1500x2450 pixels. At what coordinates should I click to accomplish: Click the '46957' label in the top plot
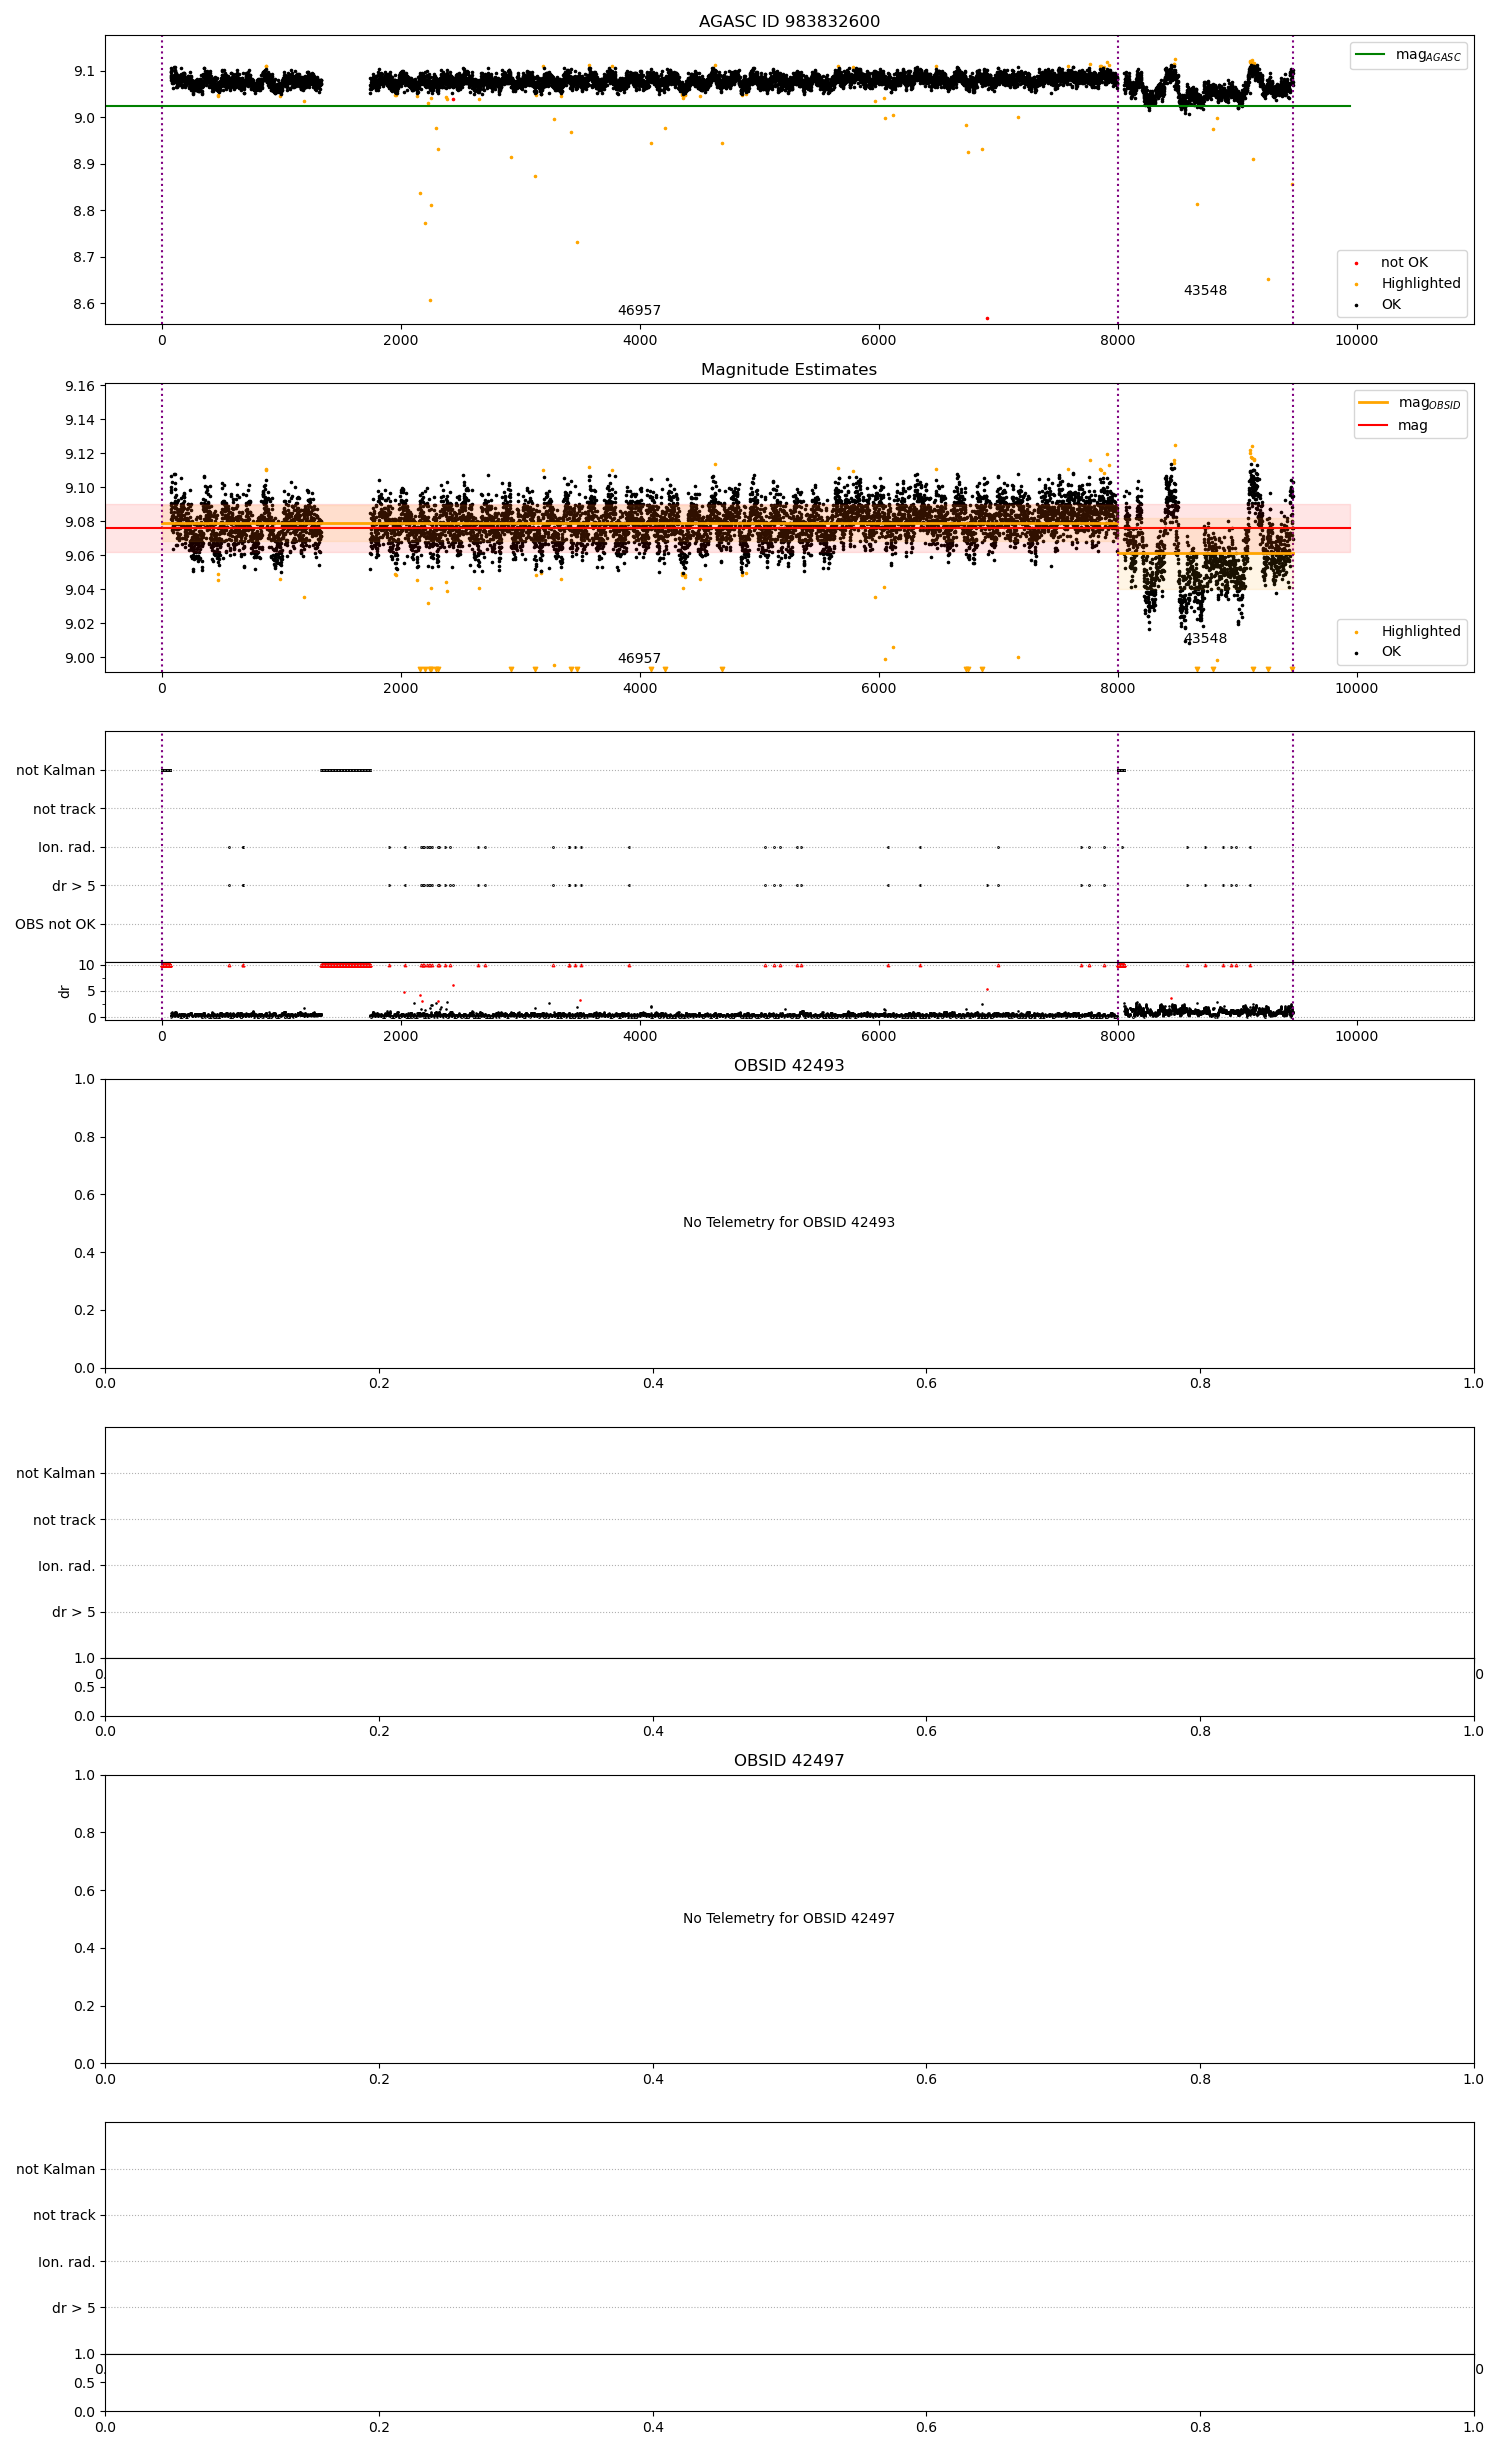639,311
